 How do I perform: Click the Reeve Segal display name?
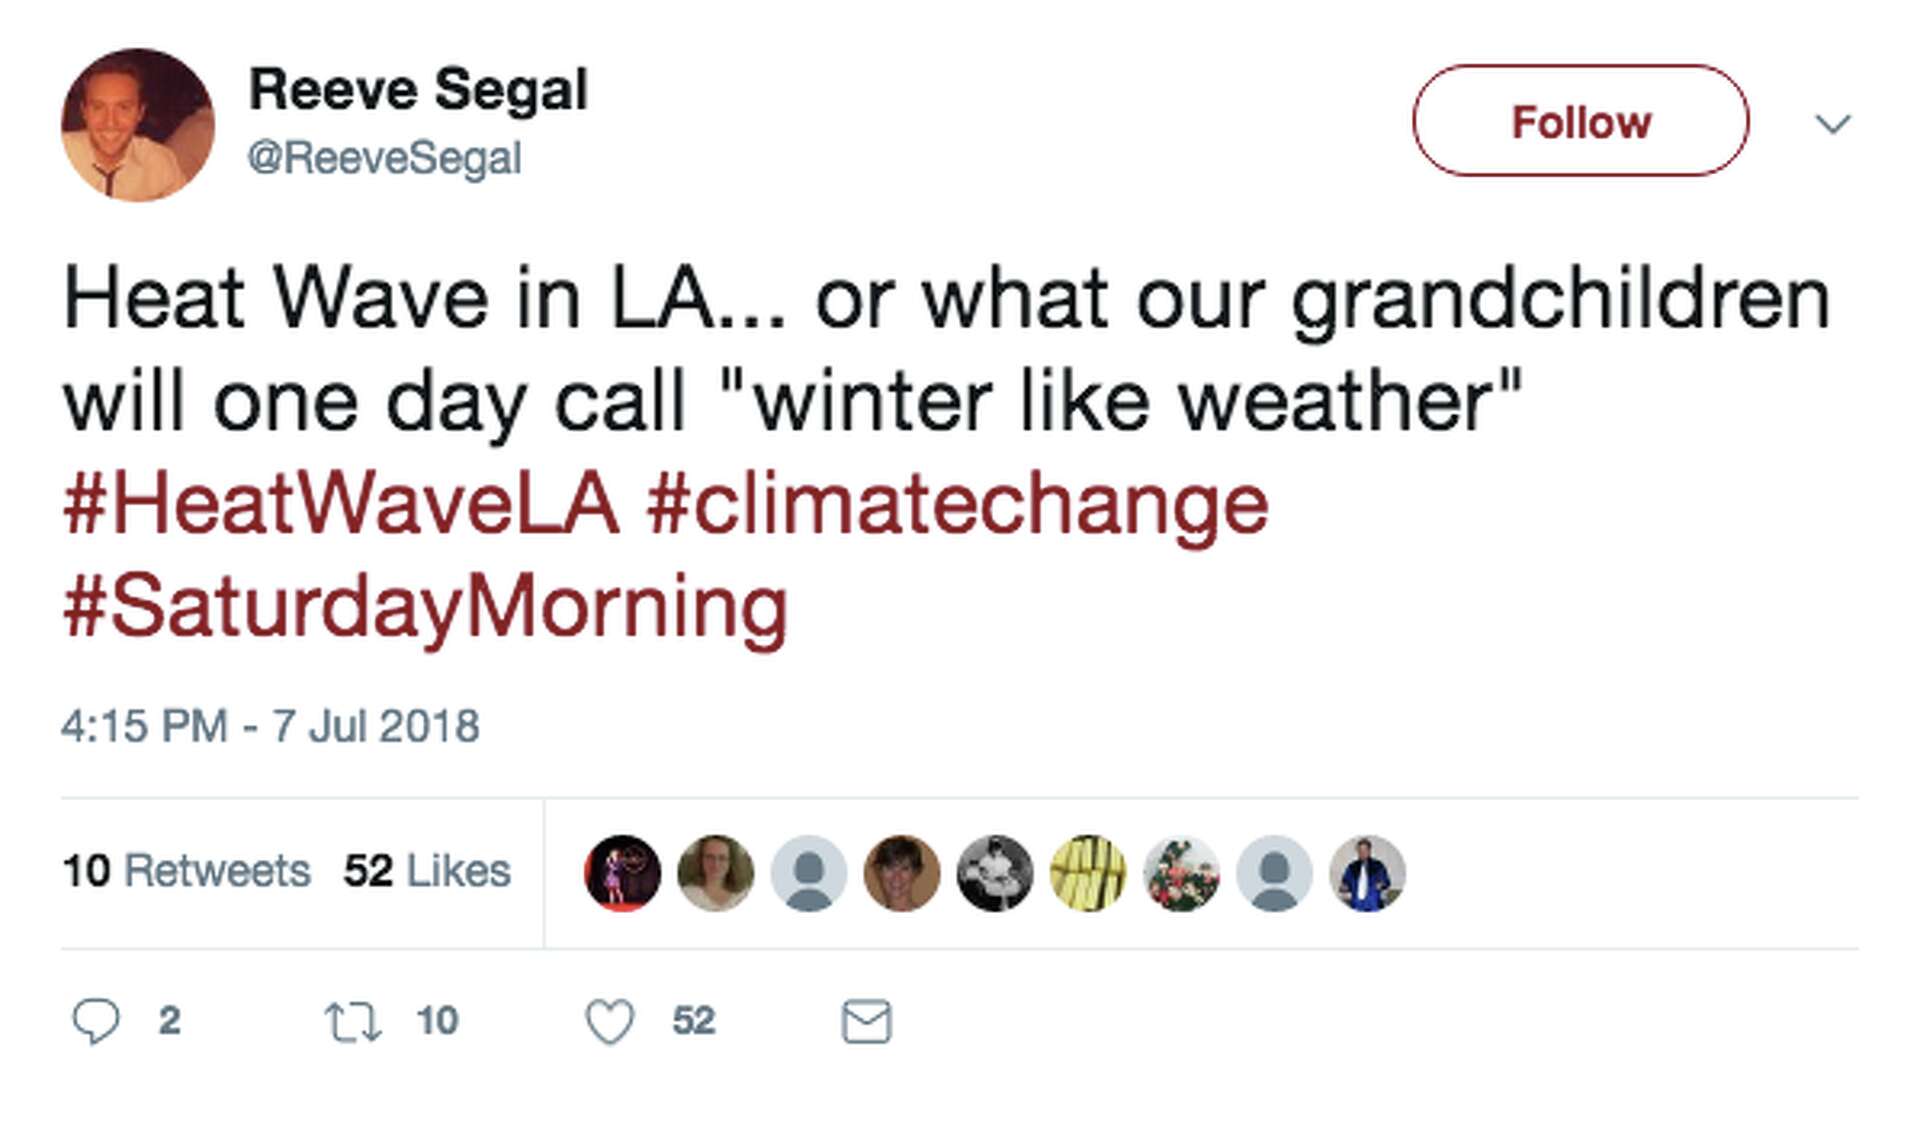pos(418,90)
